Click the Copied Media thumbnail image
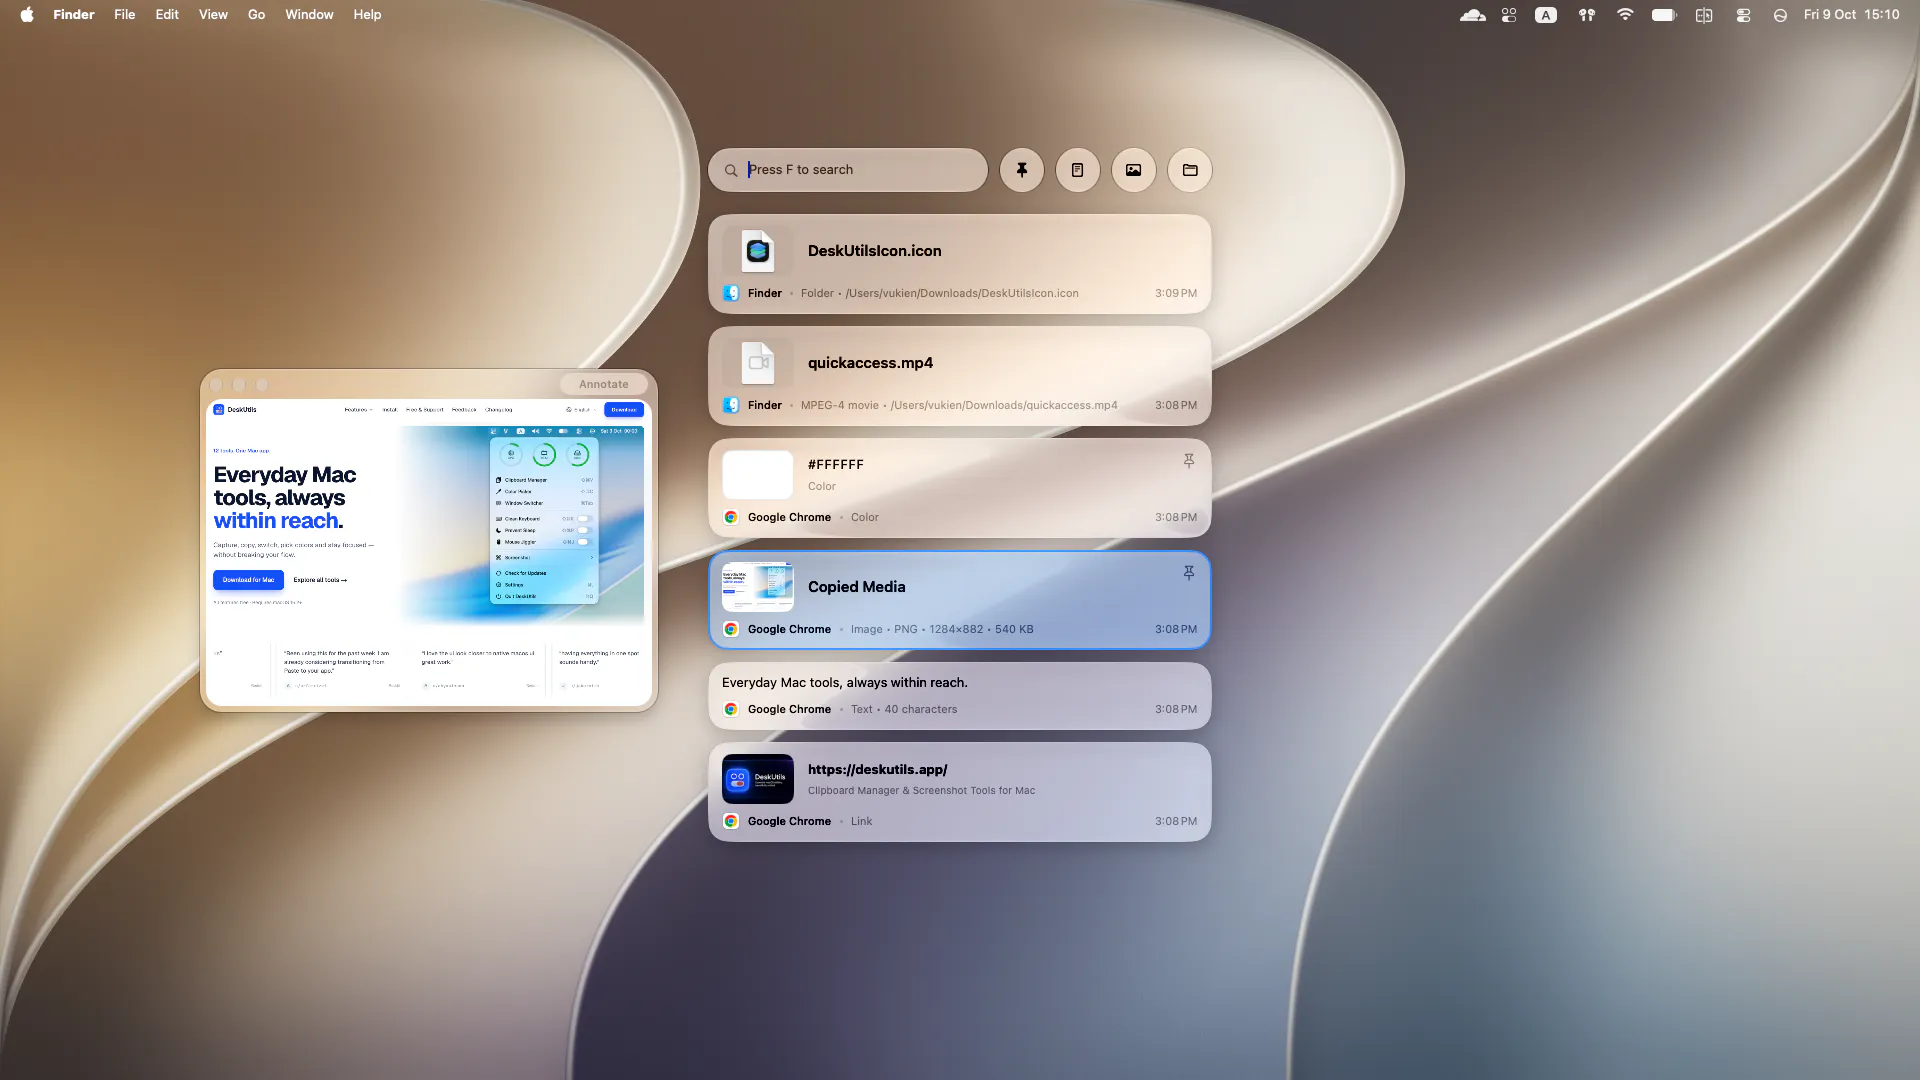Viewport: 1920px width, 1080px height. [757, 587]
